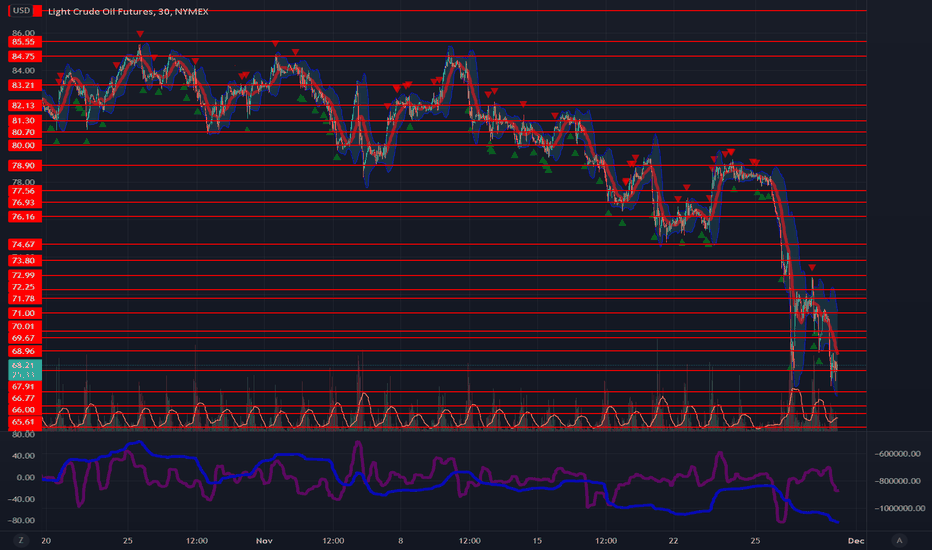Click the -800000.00 right indicator scale value

point(898,480)
